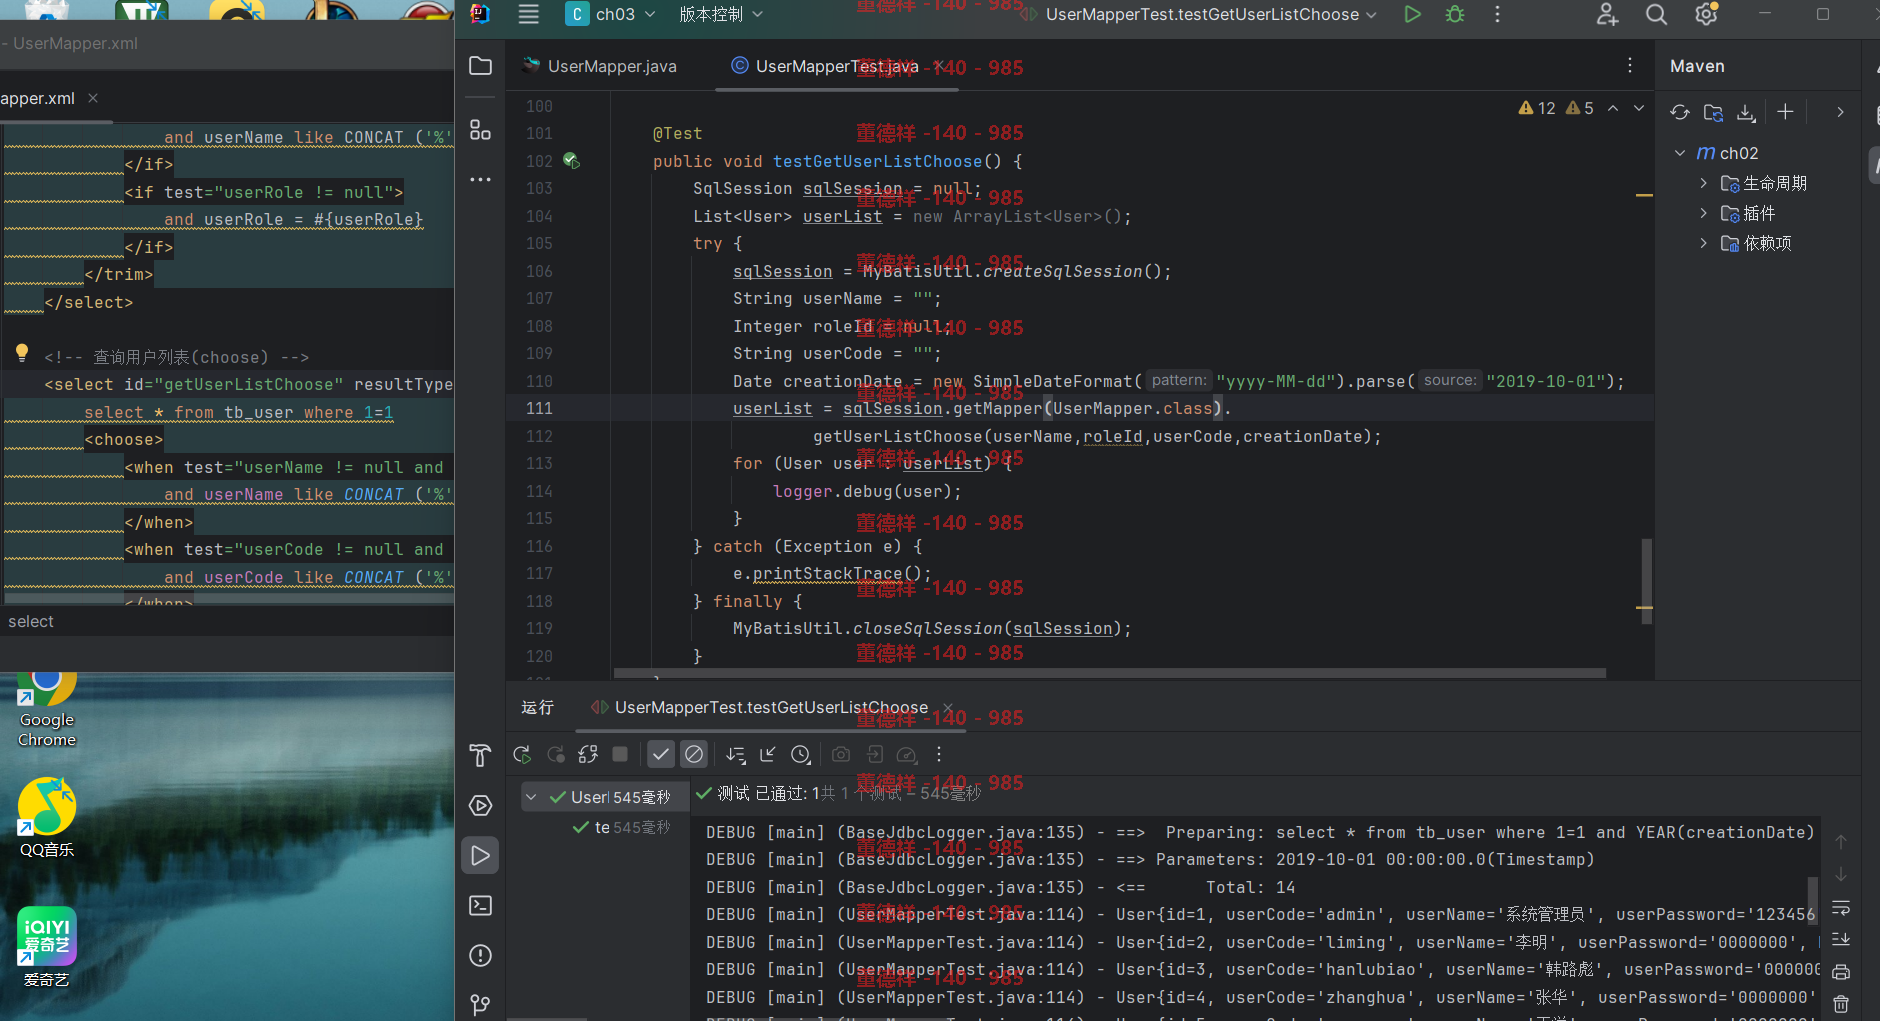This screenshot has height=1021, width=1880.
Task: Download Maven sources and documentation
Action: [1746, 112]
